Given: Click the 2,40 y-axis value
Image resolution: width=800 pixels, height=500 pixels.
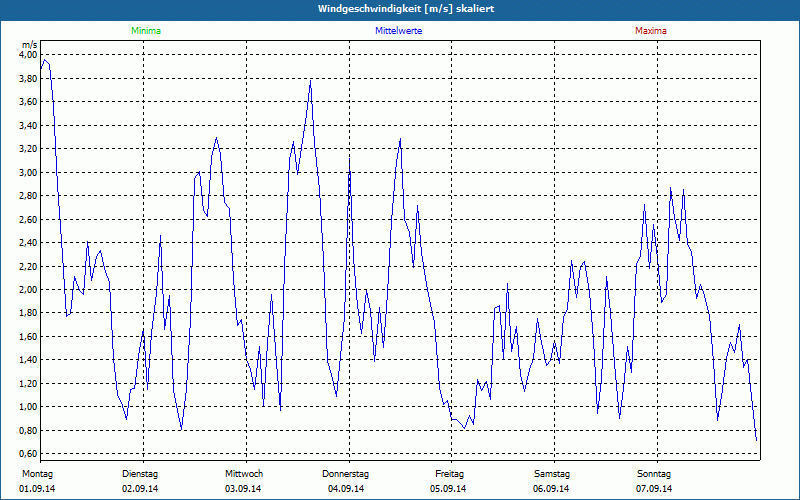Looking at the screenshot, I should (x=29, y=243).
